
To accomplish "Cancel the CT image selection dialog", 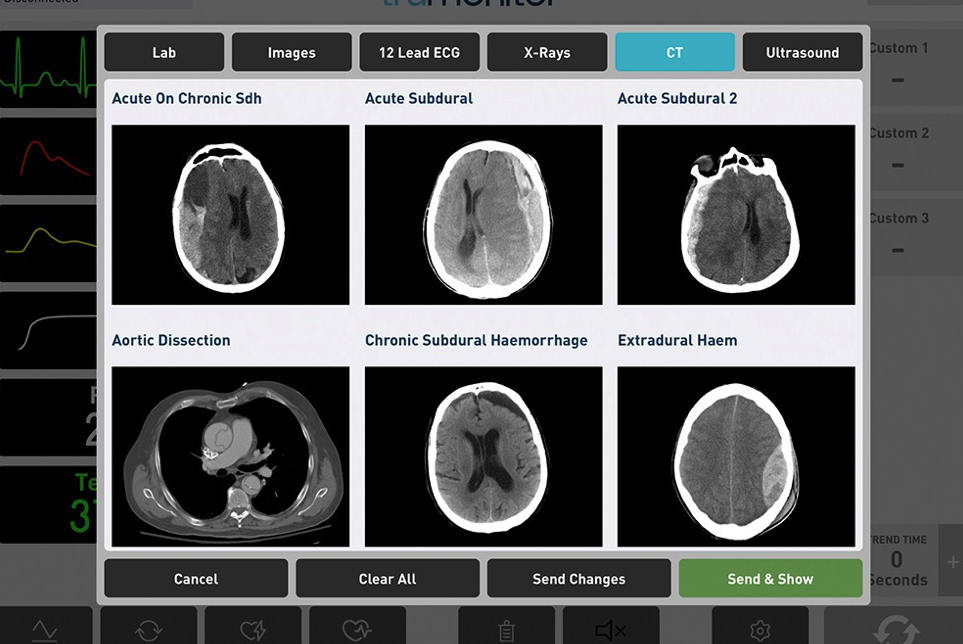I will click(196, 579).
